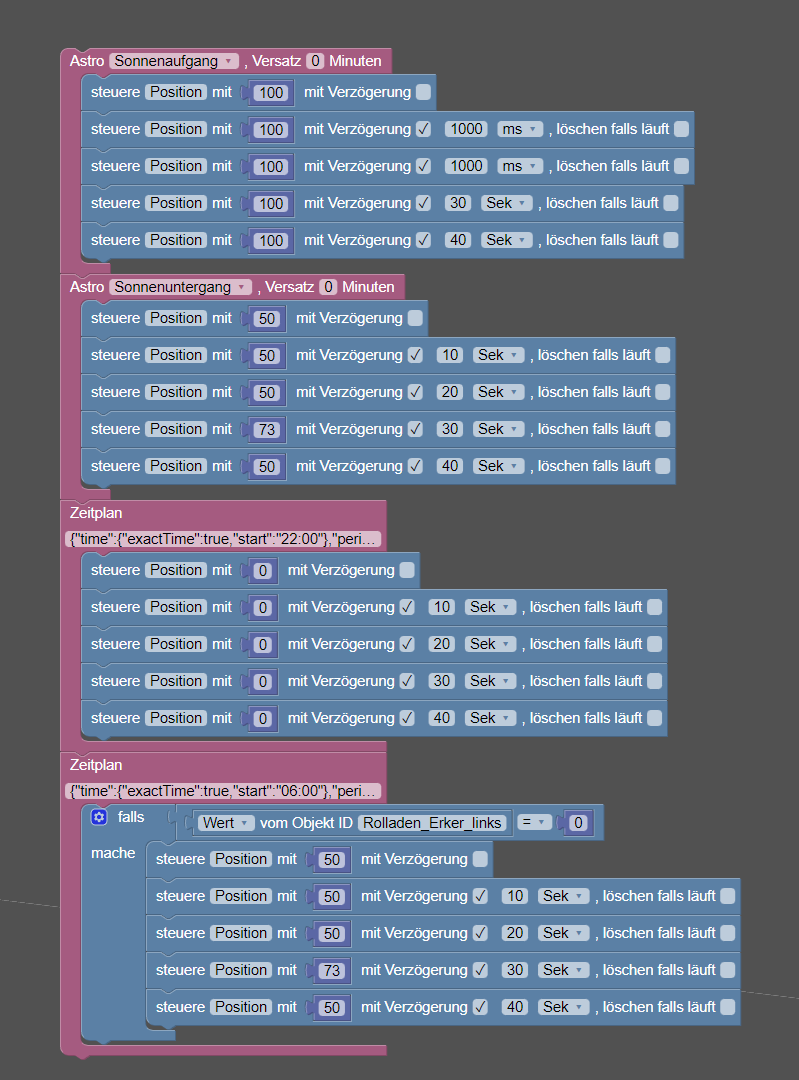Enable mit Verzögerung on the first mache steuere block
The width and height of the screenshot is (799, 1080).
(x=481, y=859)
